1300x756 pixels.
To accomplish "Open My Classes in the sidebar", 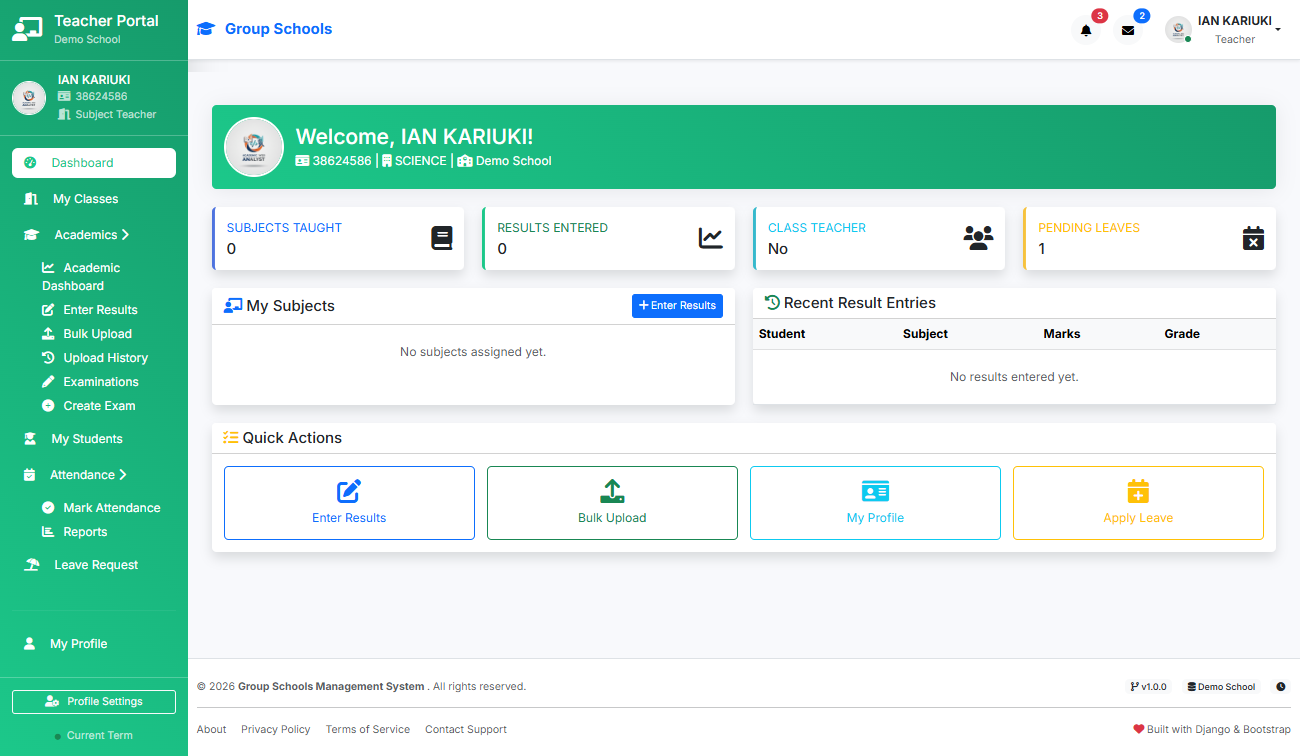I will click(x=94, y=199).
